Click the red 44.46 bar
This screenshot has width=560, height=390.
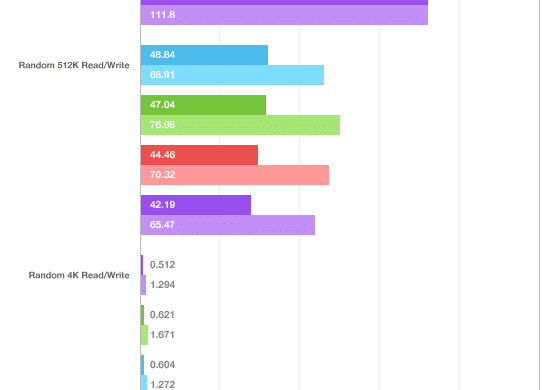[199, 155]
